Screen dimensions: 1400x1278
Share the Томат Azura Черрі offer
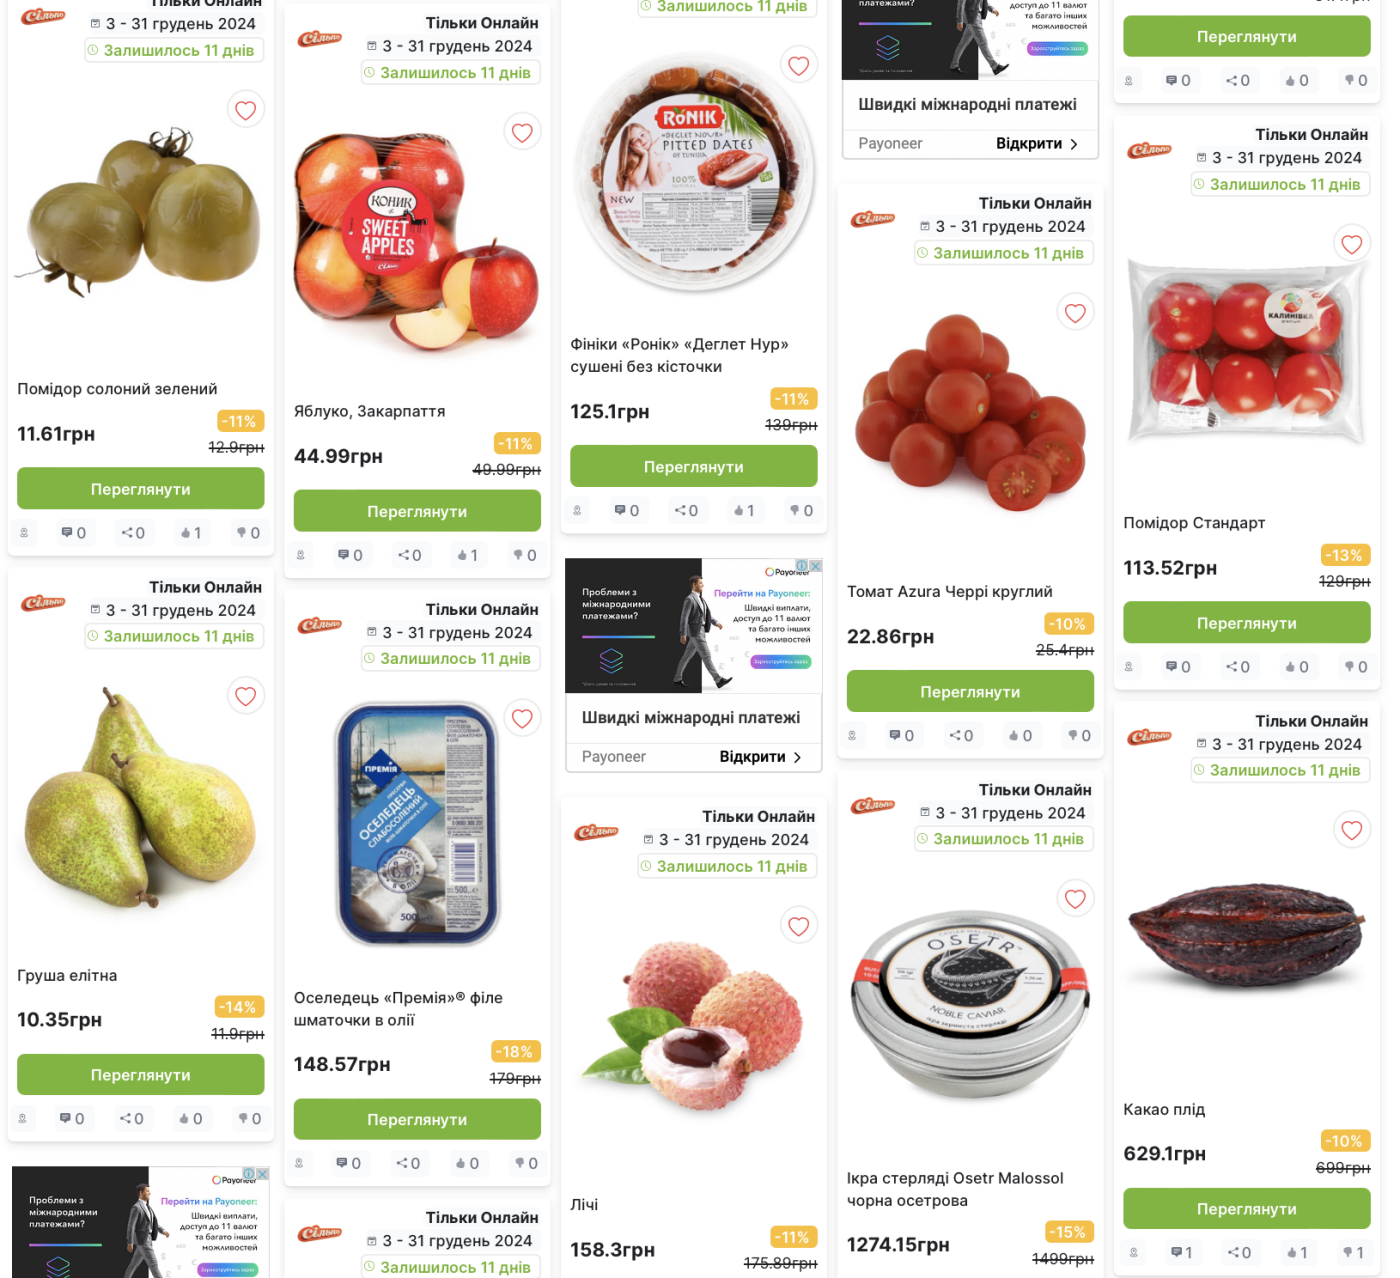point(961,736)
